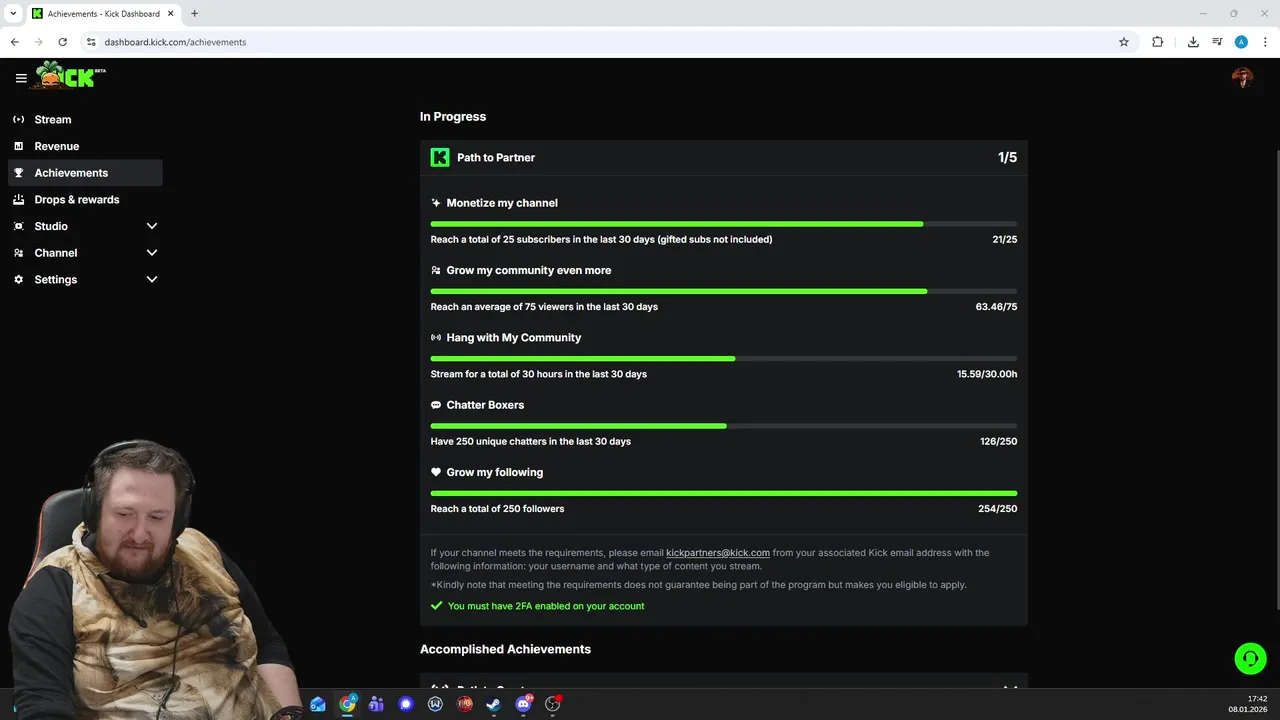Click the 1/5 progress counter
This screenshot has height=720, width=1280.
(x=1007, y=157)
